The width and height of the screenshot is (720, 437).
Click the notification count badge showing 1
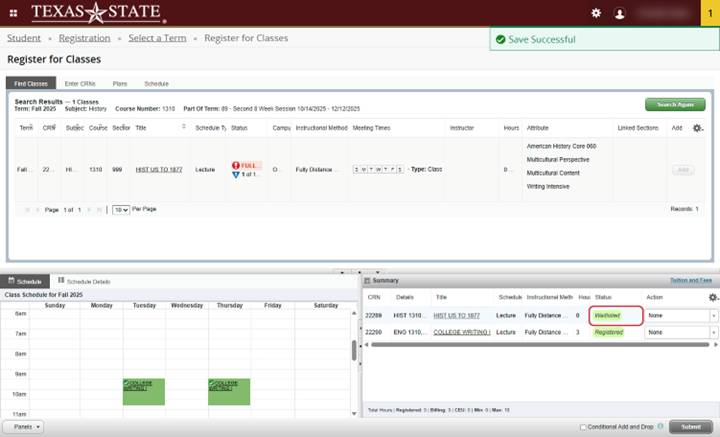pyautogui.click(x=709, y=13)
